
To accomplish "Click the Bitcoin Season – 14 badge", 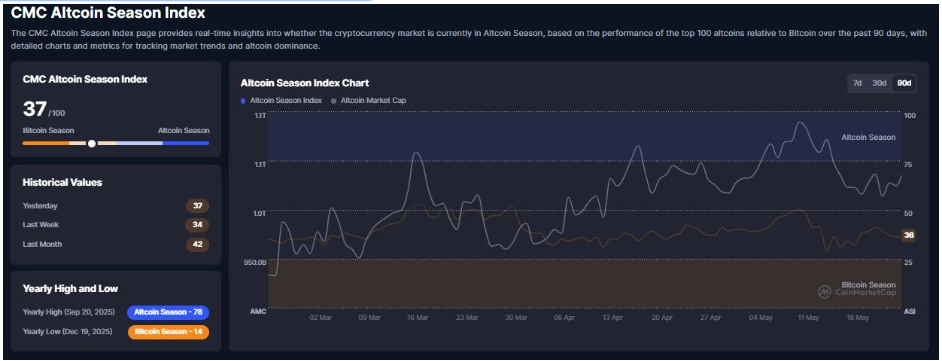I will coord(168,332).
